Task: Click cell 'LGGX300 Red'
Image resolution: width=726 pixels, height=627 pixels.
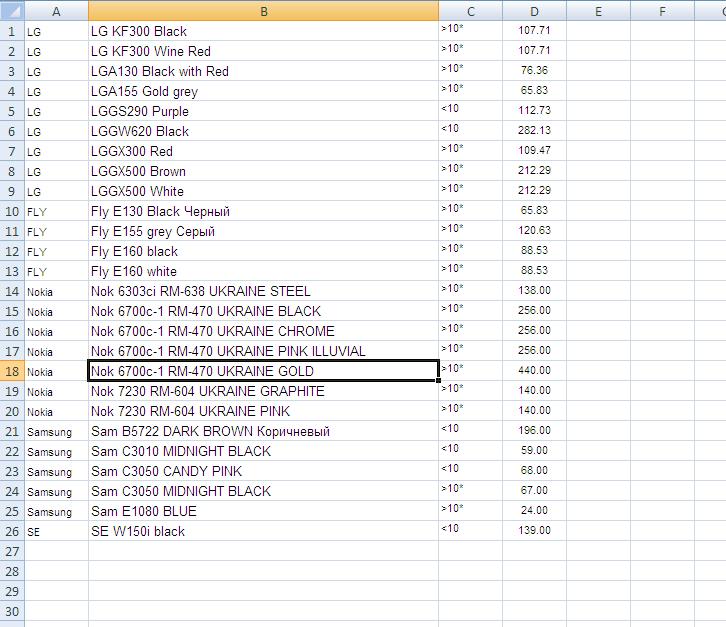Action: pyautogui.click(x=263, y=151)
